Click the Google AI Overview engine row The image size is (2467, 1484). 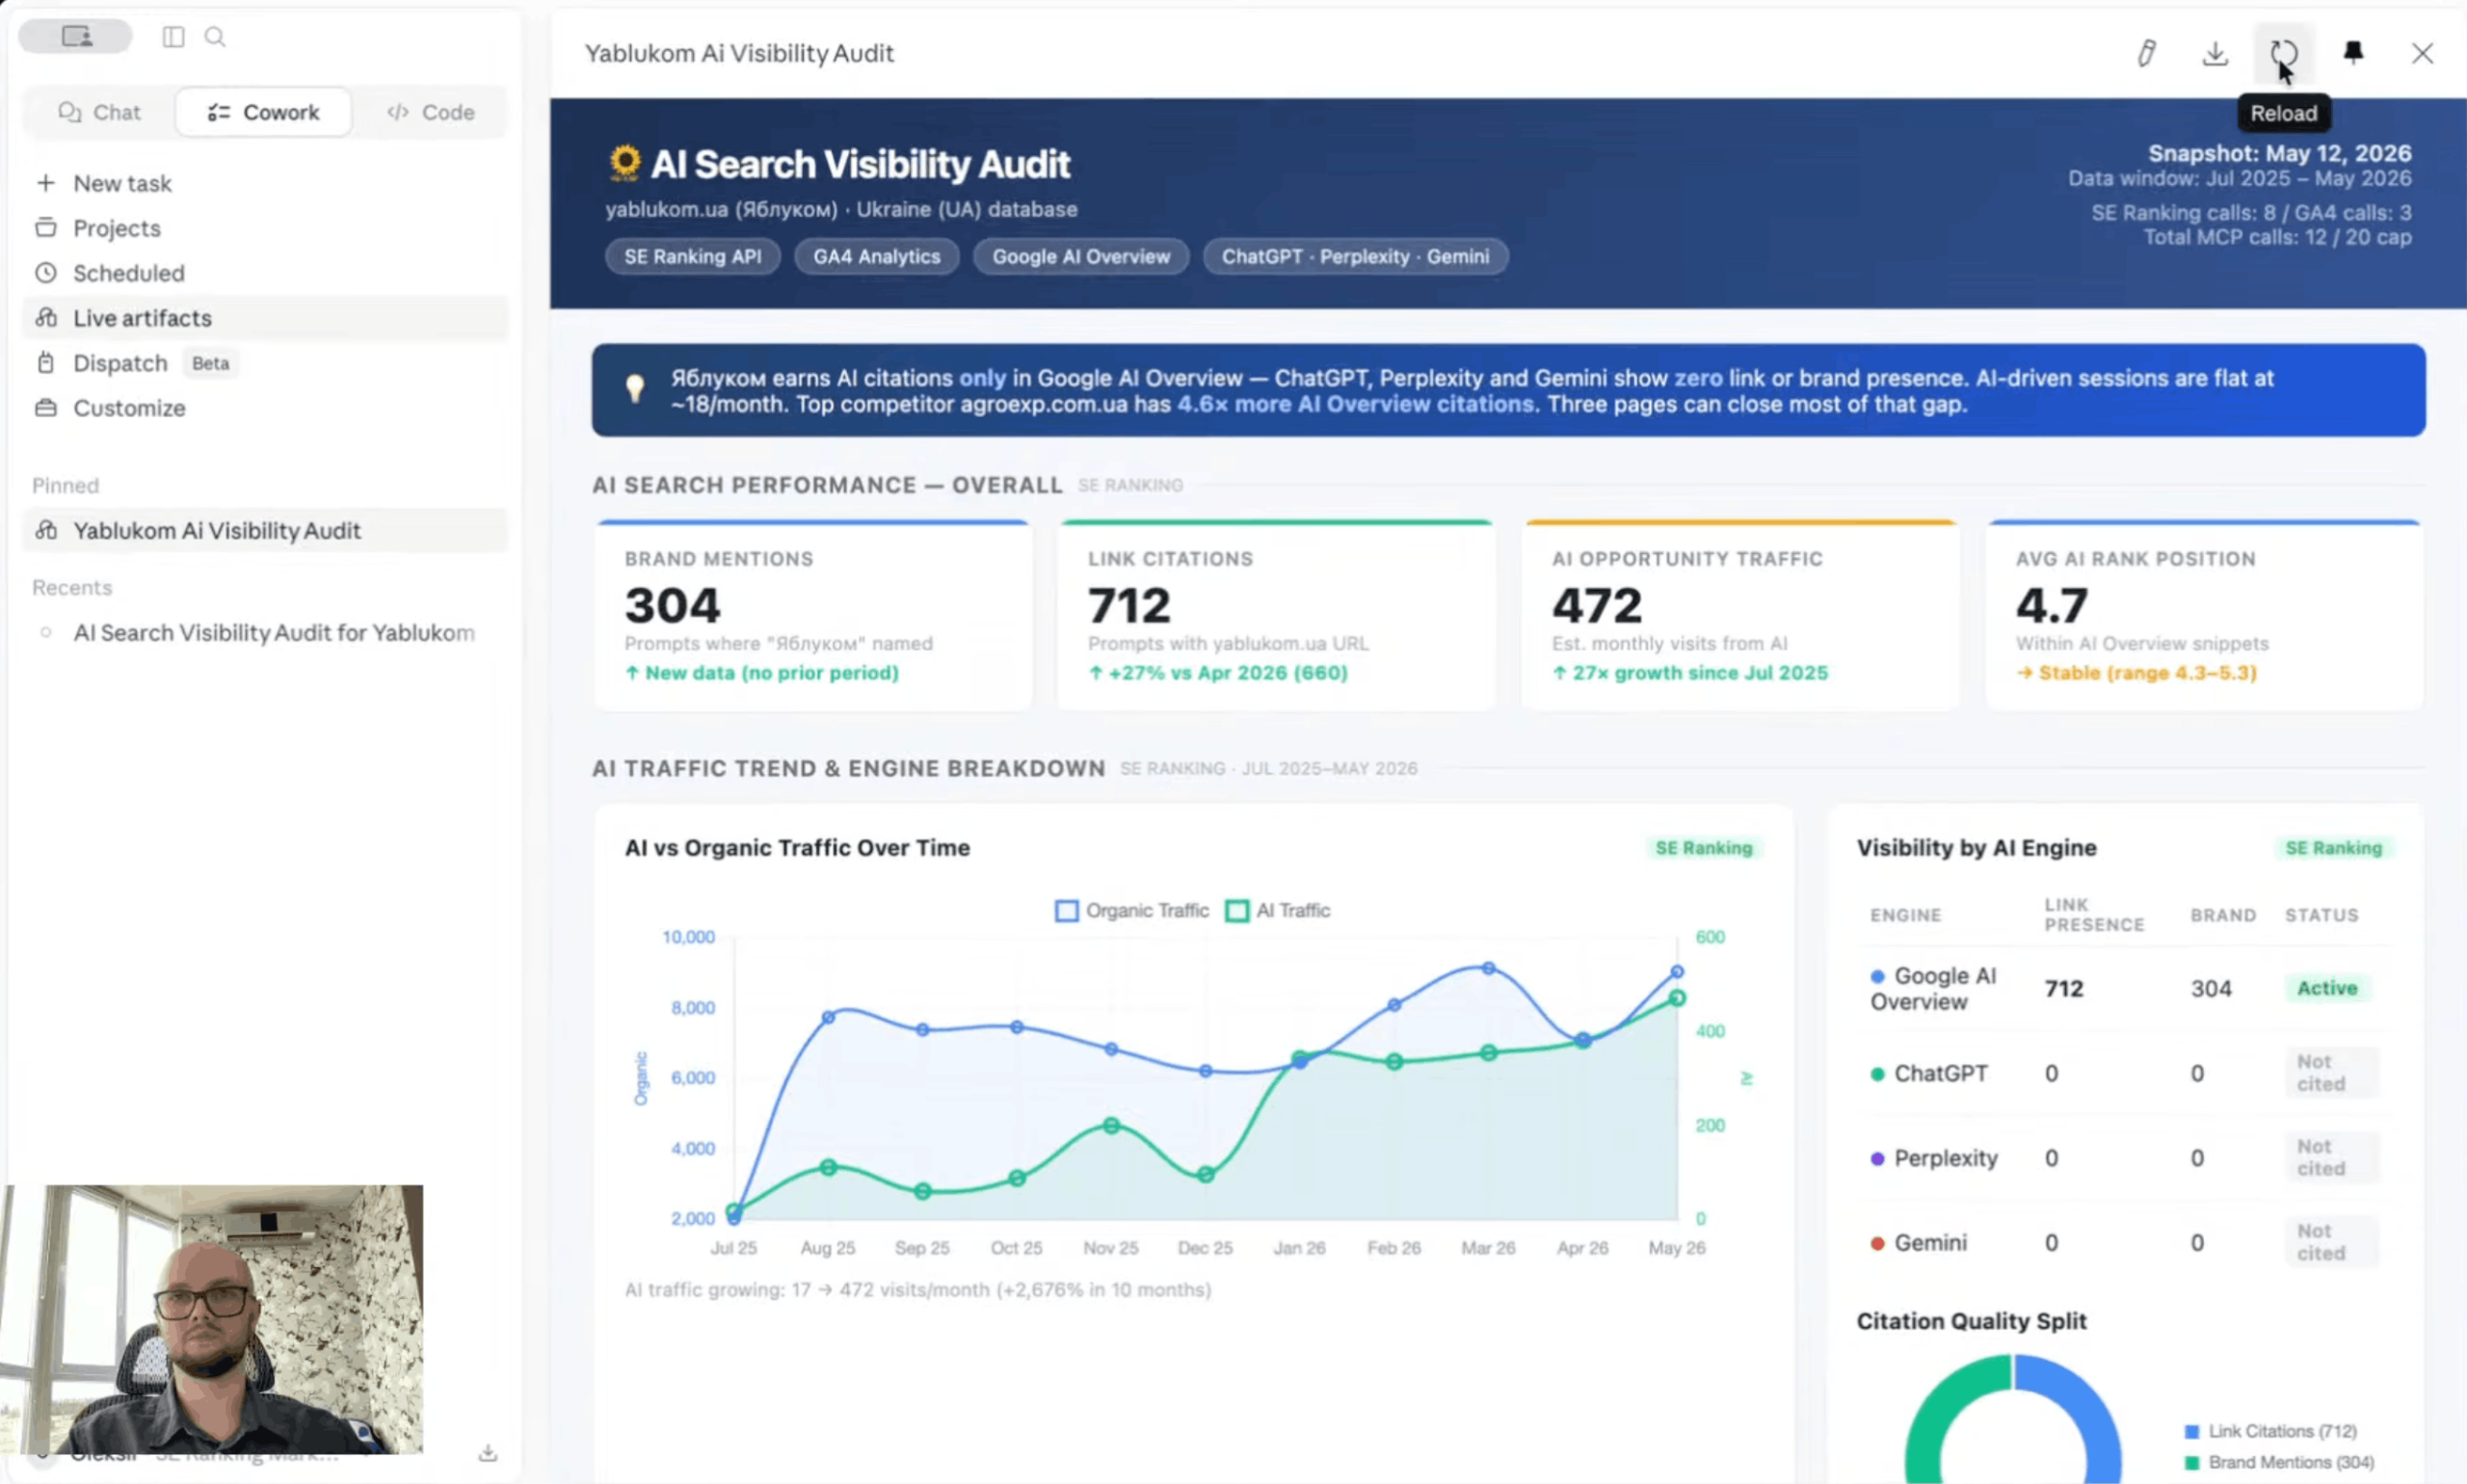click(2124, 988)
